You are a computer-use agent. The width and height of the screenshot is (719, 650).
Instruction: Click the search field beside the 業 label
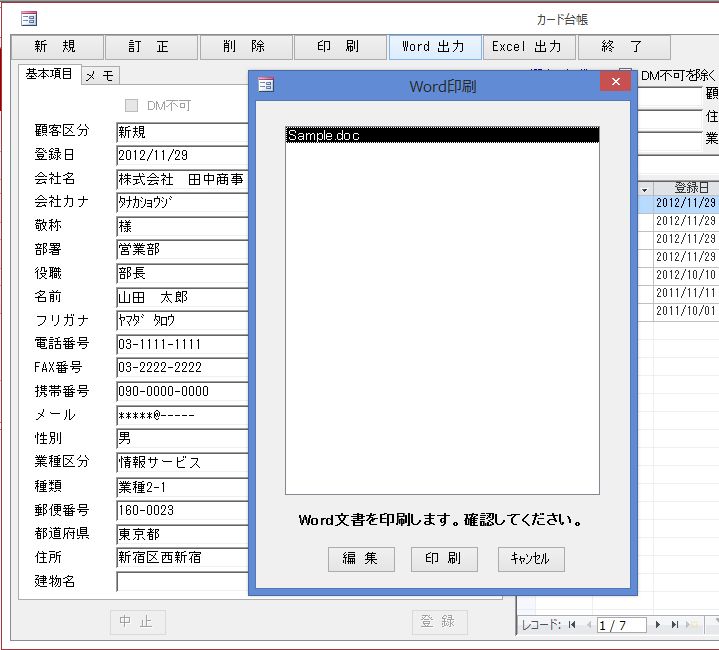click(x=670, y=140)
